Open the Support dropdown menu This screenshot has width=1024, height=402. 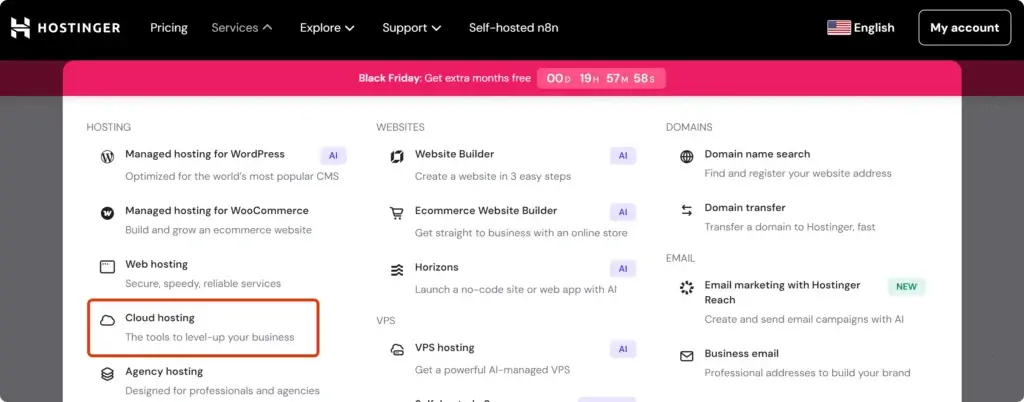click(411, 28)
